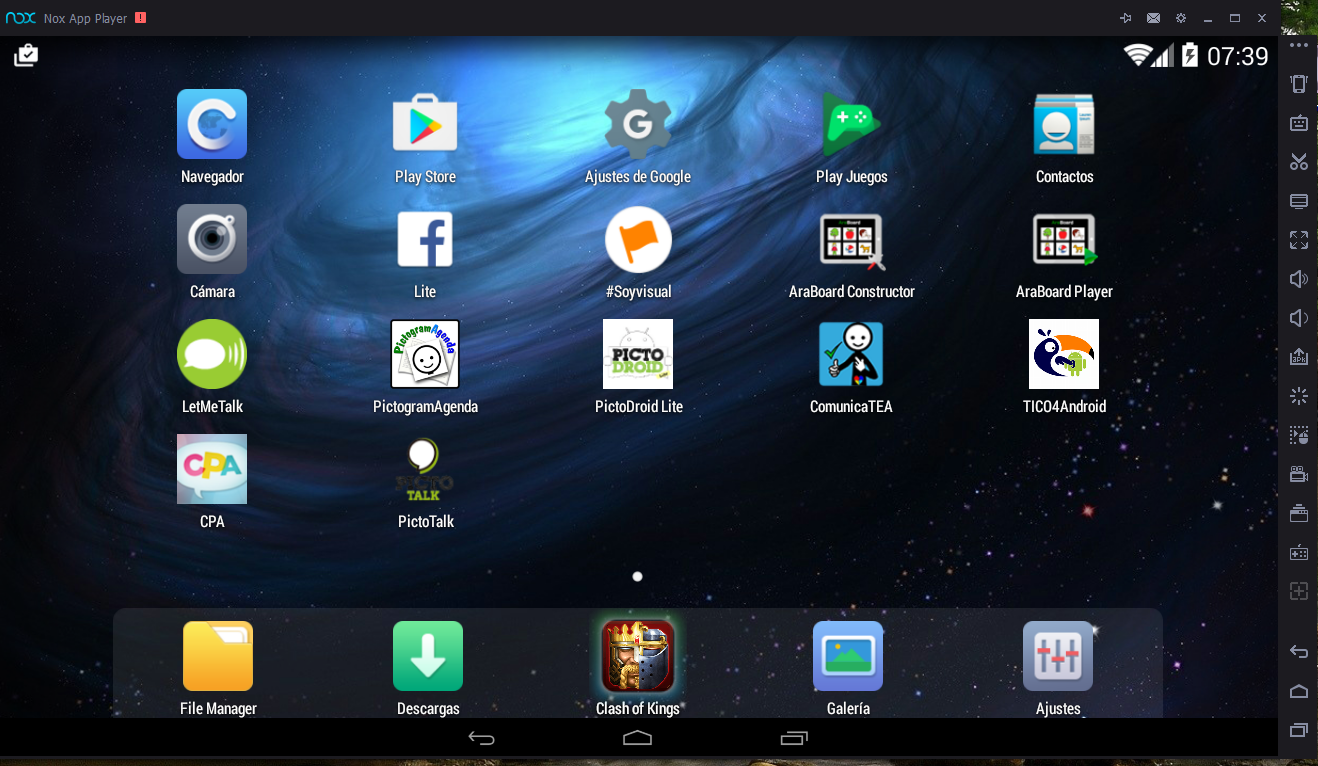The width and height of the screenshot is (1318, 766).
Task: Open Descargas downloads app in dock
Action: [428, 656]
